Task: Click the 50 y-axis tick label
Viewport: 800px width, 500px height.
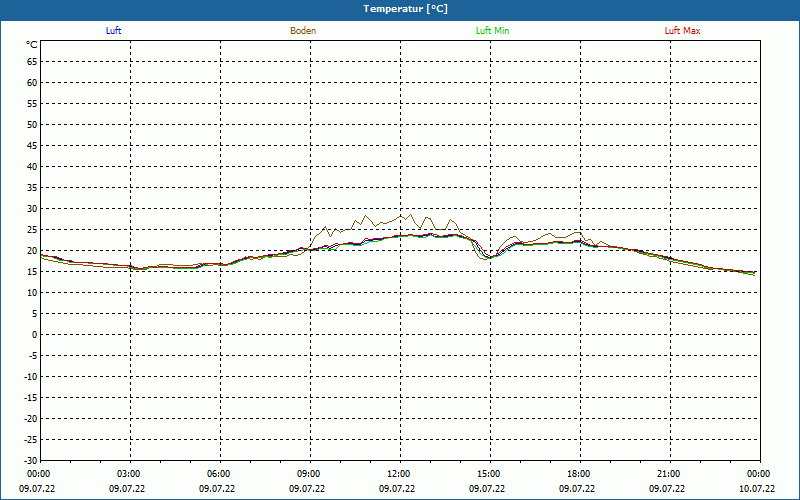Action: click(x=32, y=124)
